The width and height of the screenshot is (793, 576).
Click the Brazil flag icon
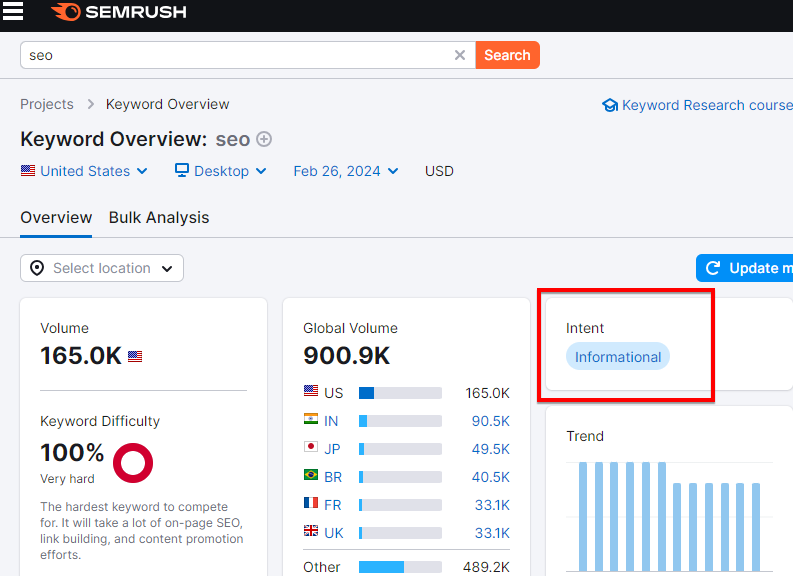311,475
